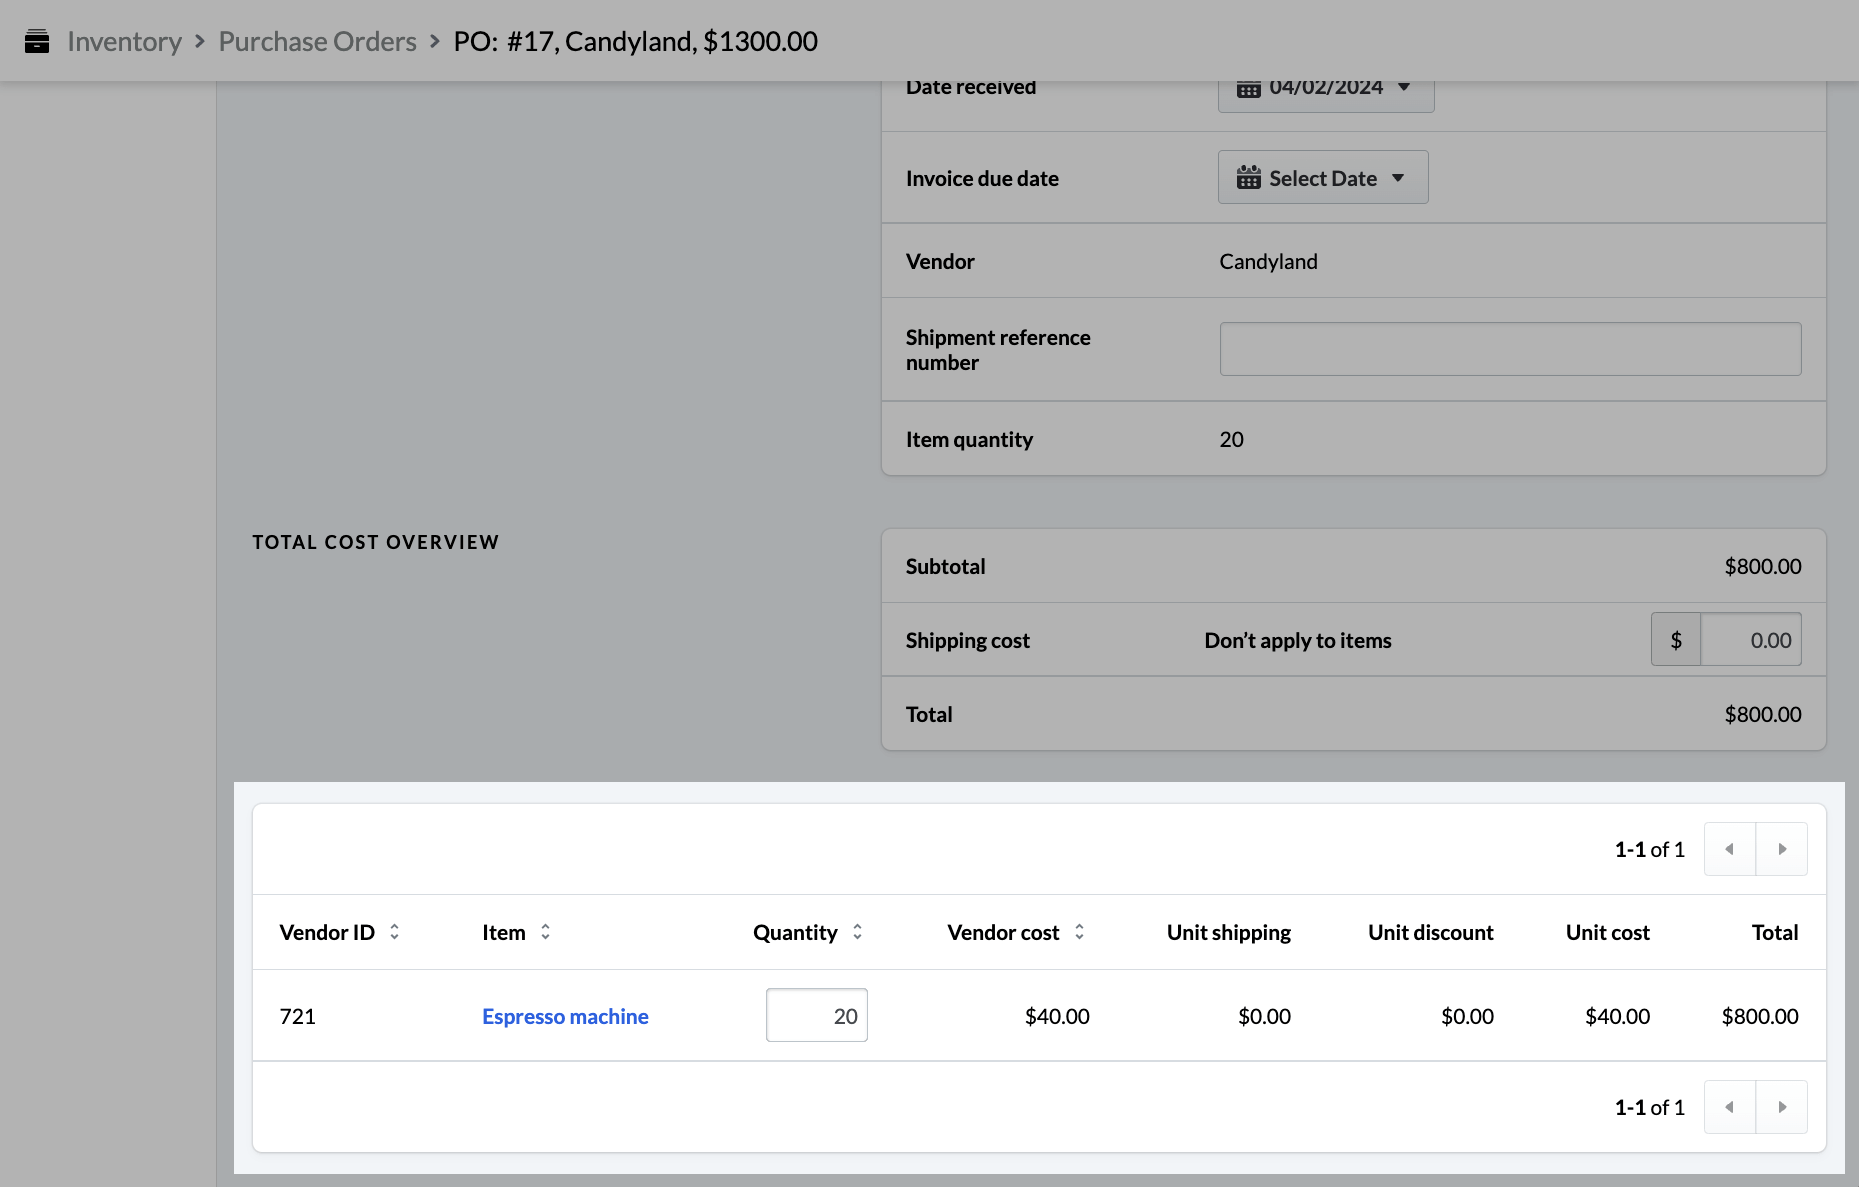Open Invoice due date Select Date picker
This screenshot has height=1187, width=1859.
pos(1322,178)
